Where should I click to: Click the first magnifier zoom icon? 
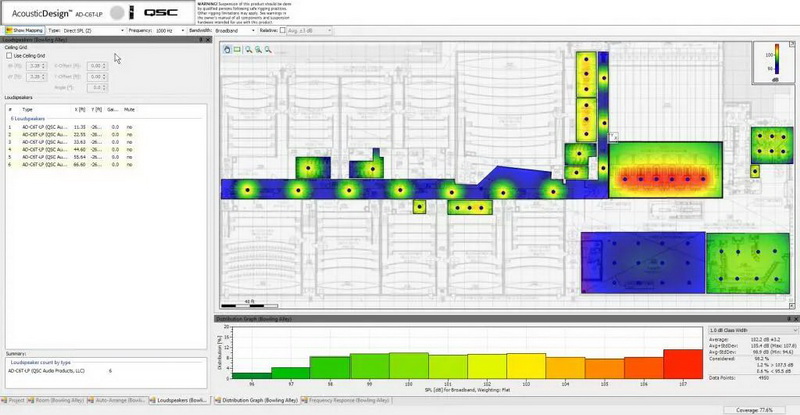248,50
